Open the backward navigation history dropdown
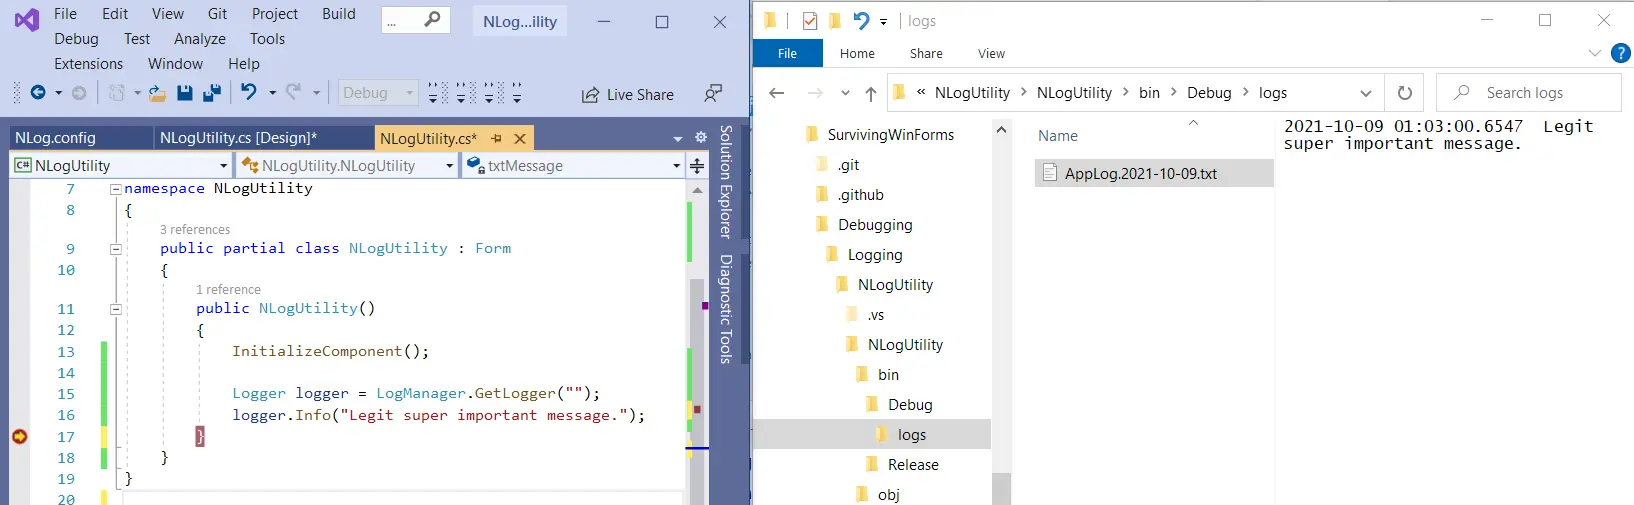This screenshot has width=1634, height=505. [58, 93]
